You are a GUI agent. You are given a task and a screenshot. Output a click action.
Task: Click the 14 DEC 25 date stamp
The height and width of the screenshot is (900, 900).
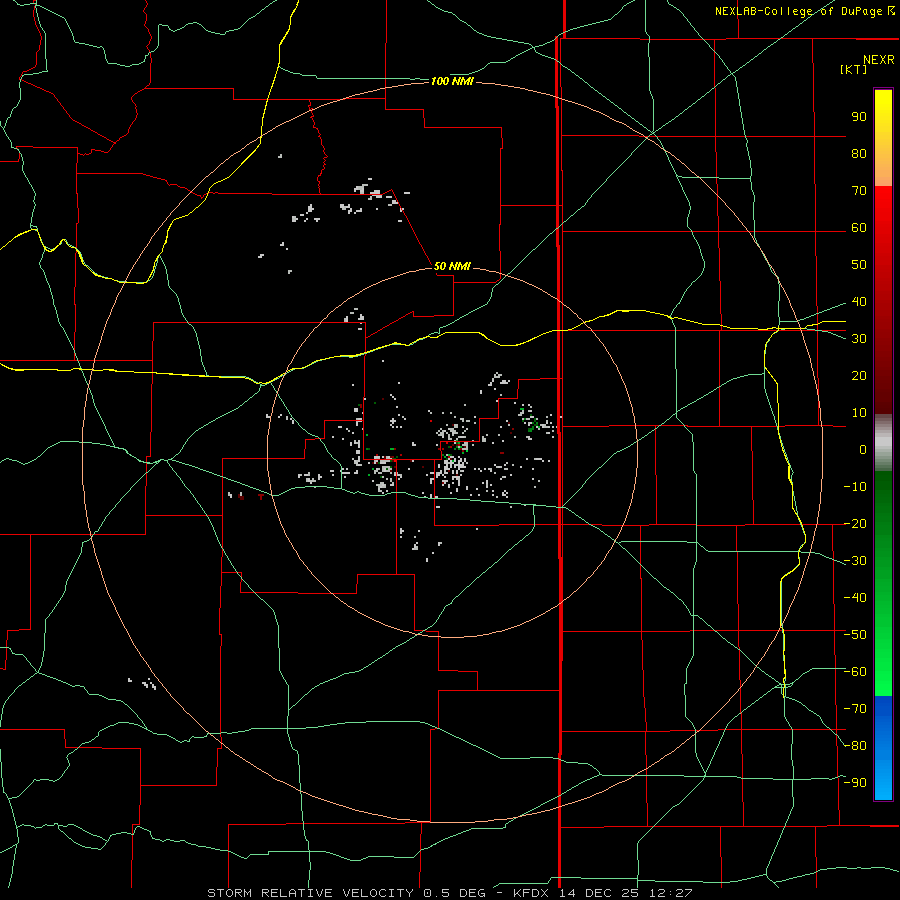click(598, 893)
